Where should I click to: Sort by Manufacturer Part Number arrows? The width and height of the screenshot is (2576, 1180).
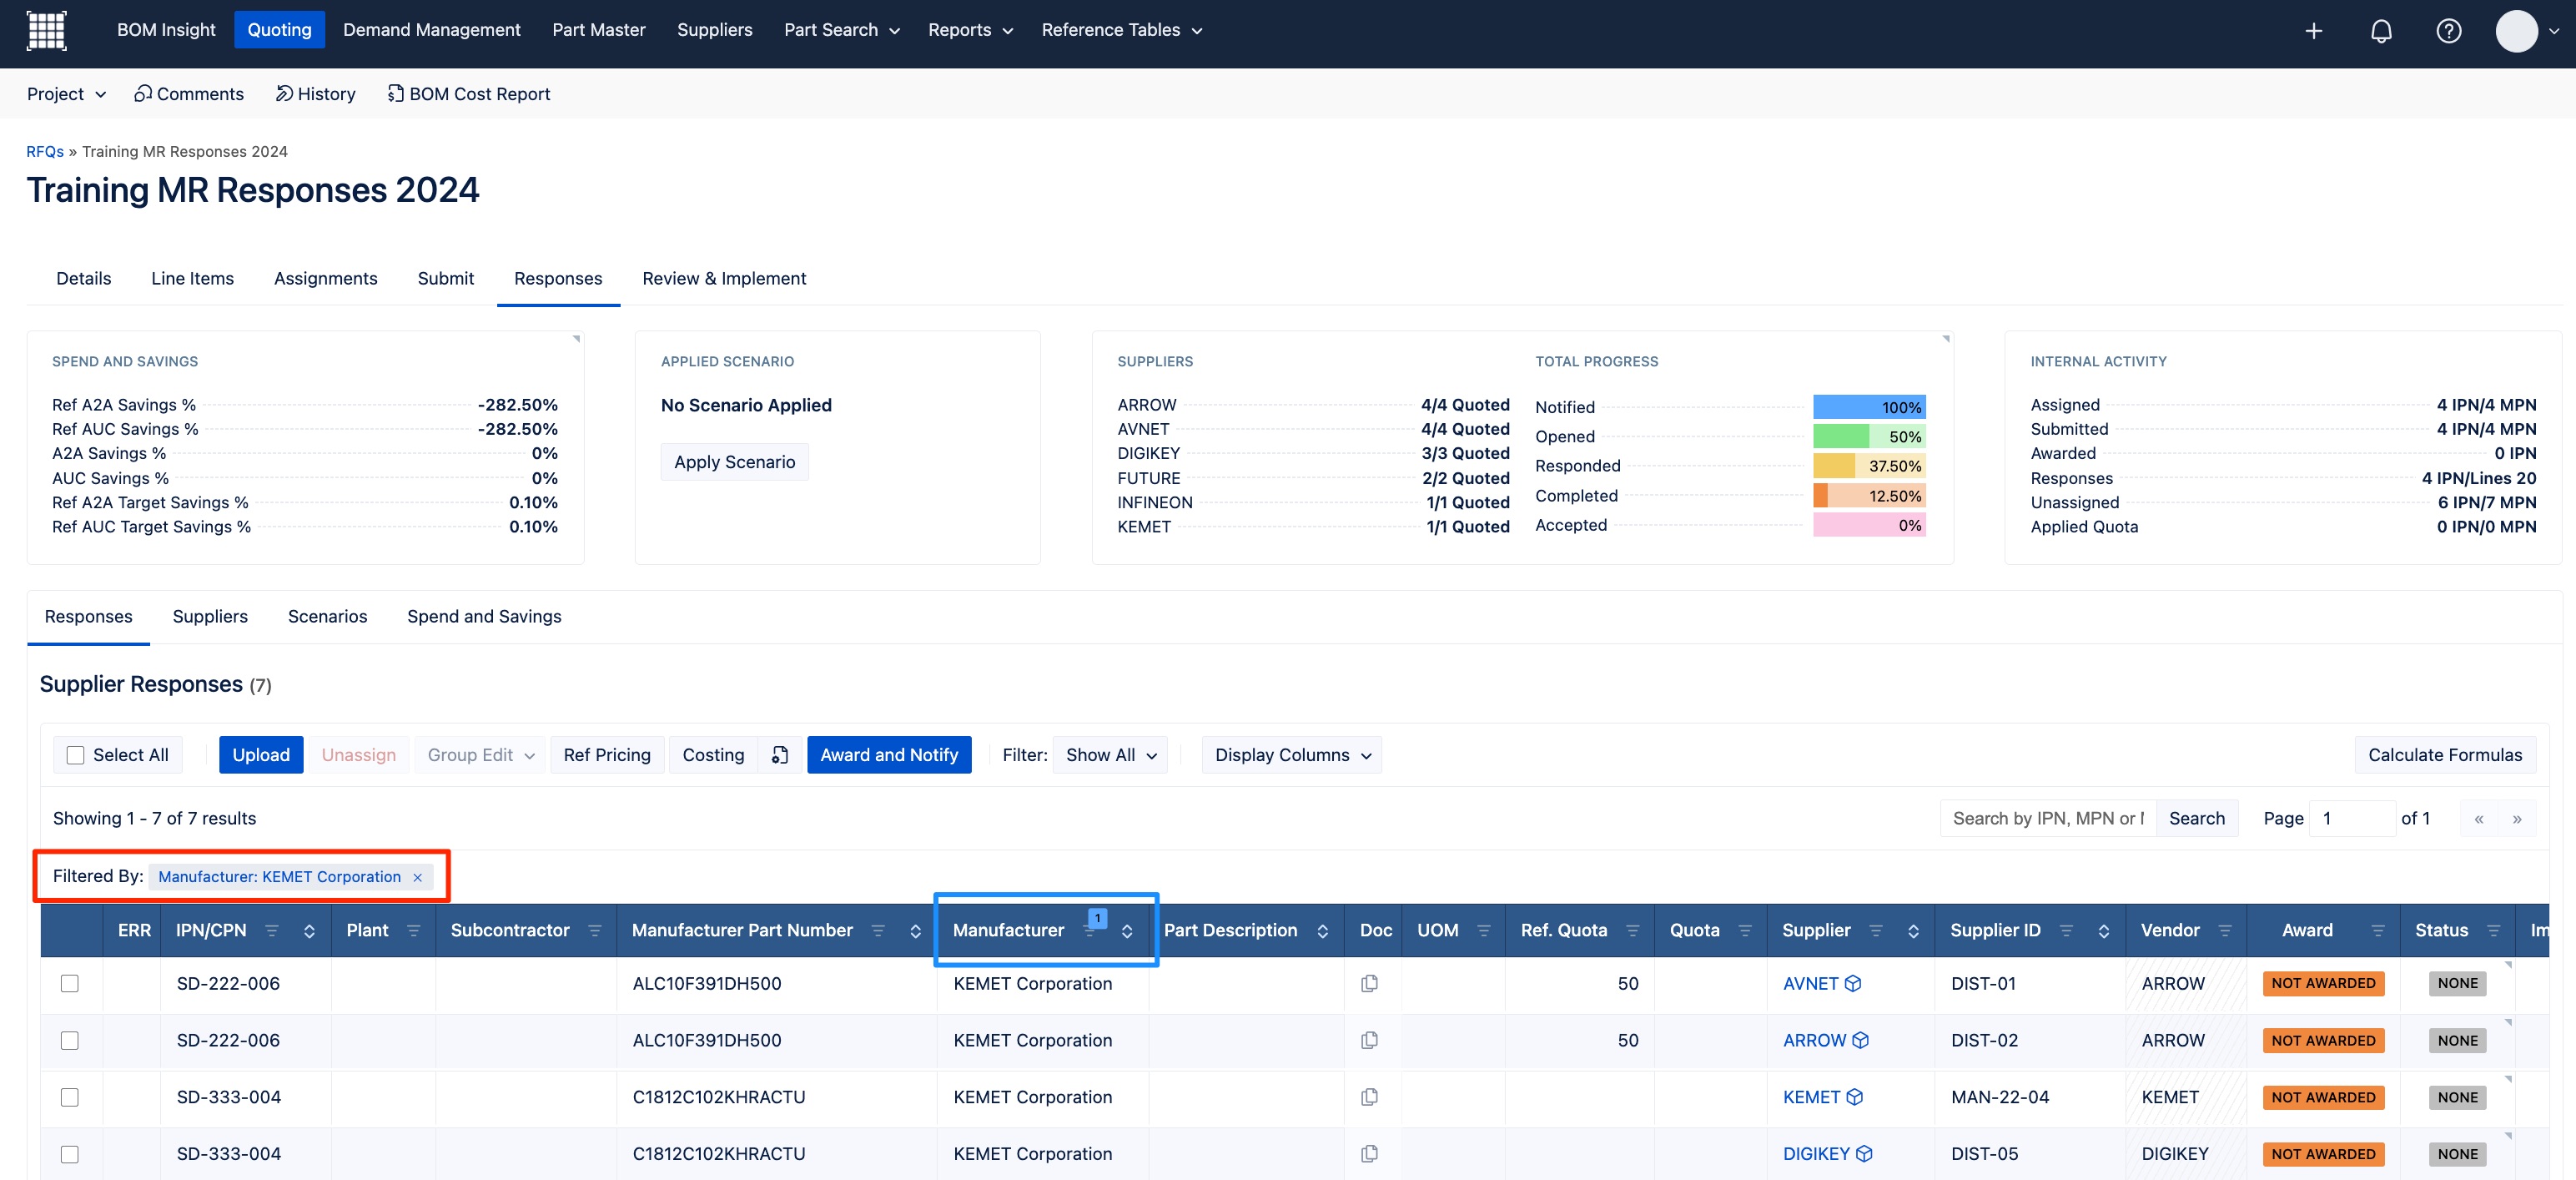(x=915, y=931)
